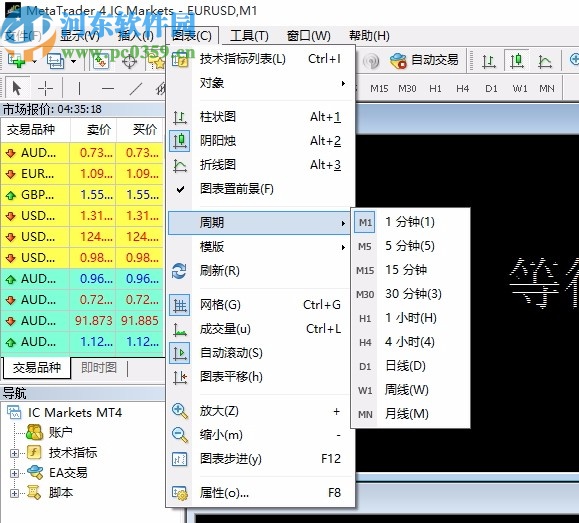This screenshot has width=579, height=523.
Task: Click 图表步进 step by step icon
Action: (x=180, y=459)
